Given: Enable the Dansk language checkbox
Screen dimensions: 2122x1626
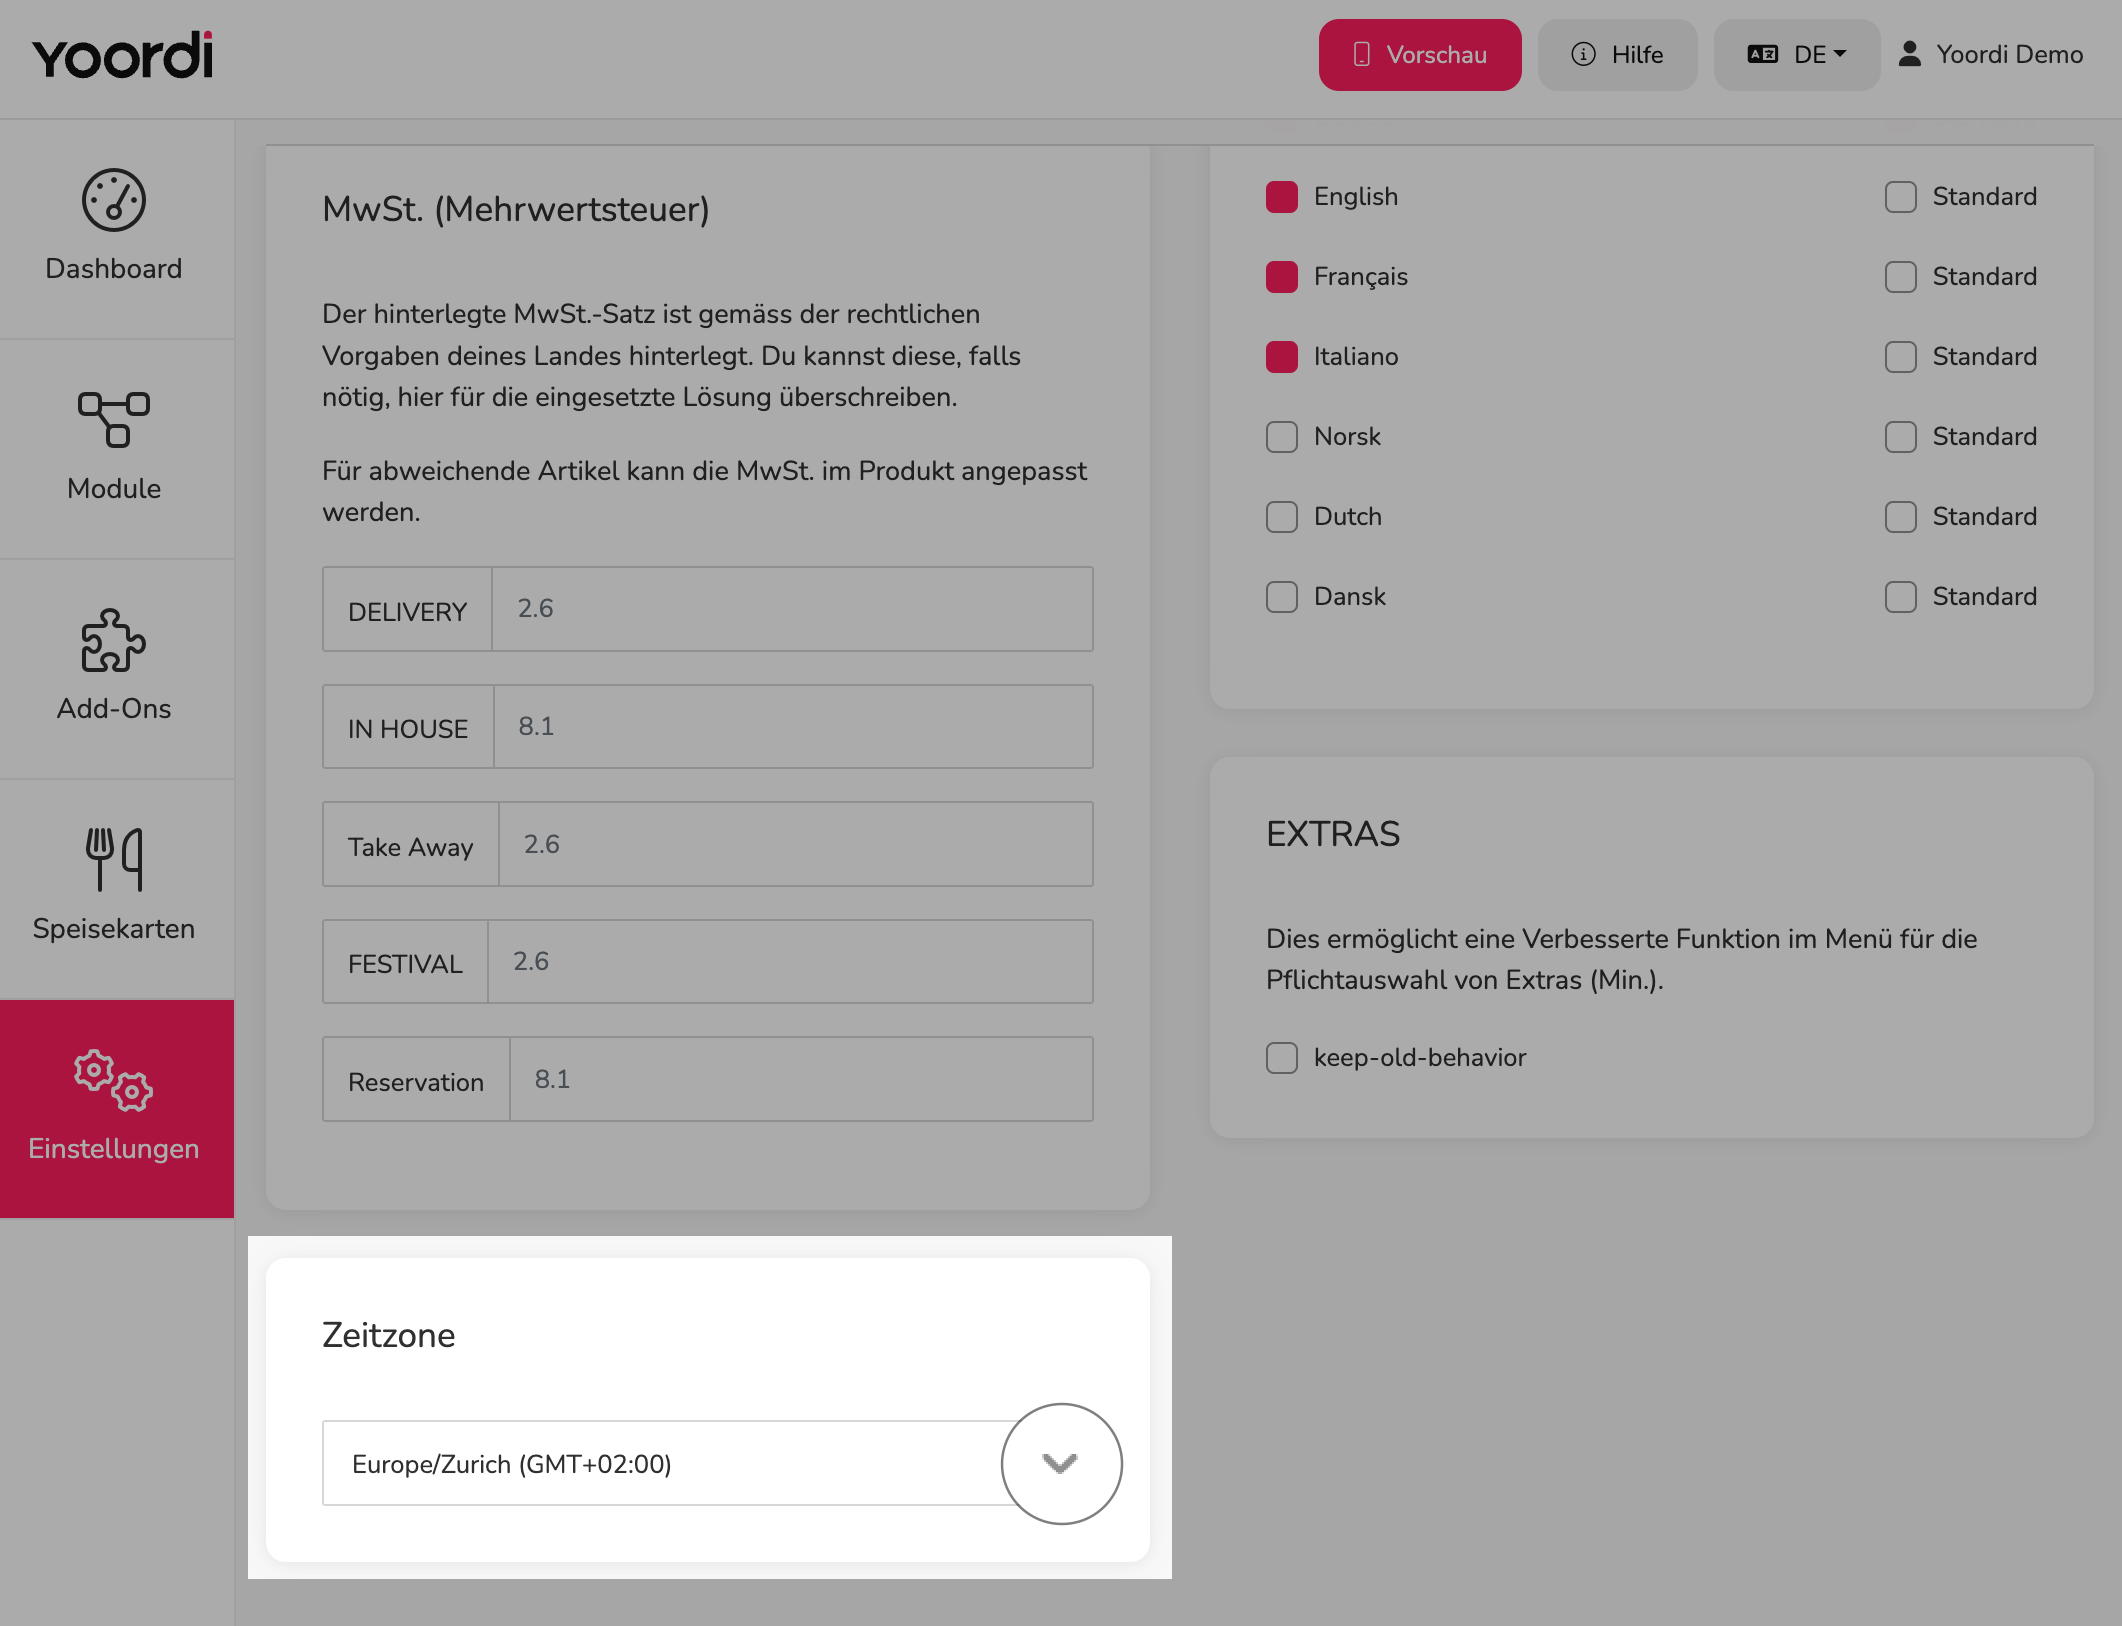Looking at the screenshot, I should [1282, 597].
